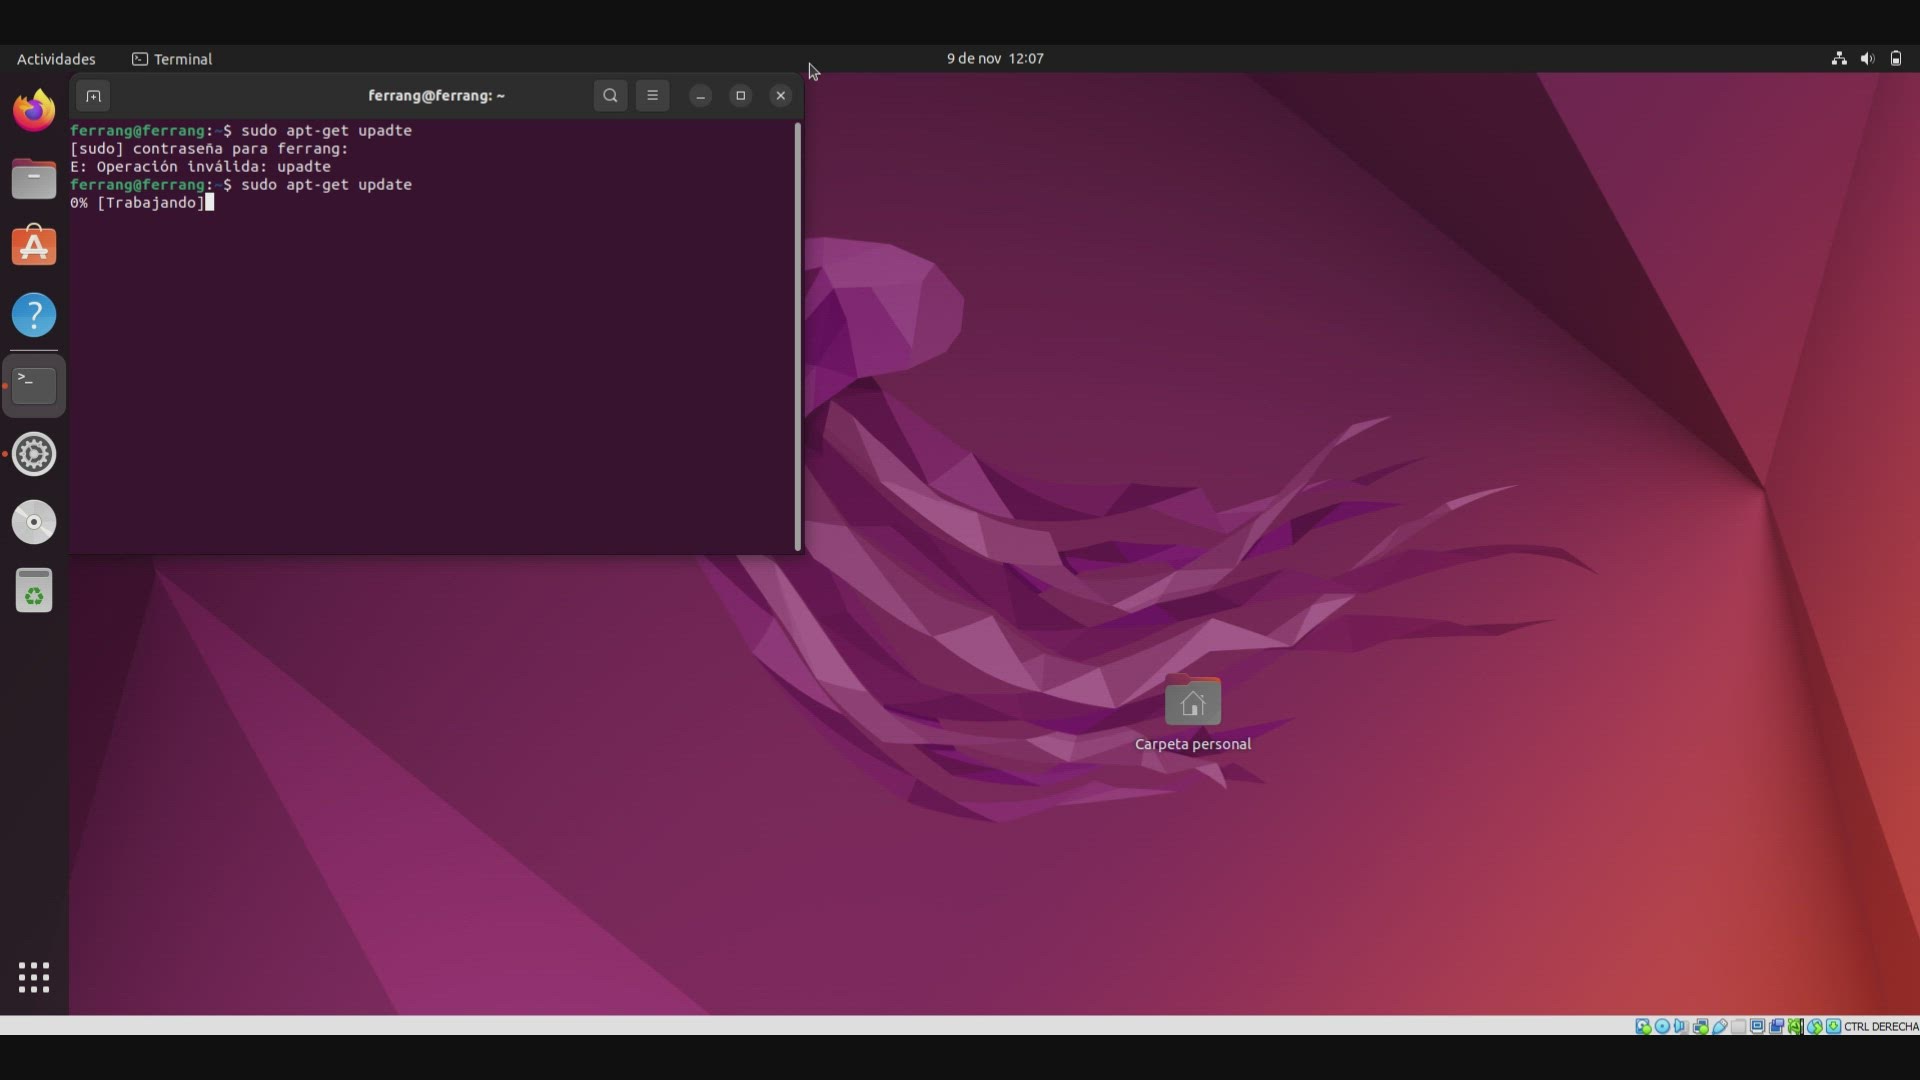
Task: Open the Carpeta personal desktop folder
Action: click(x=1193, y=714)
